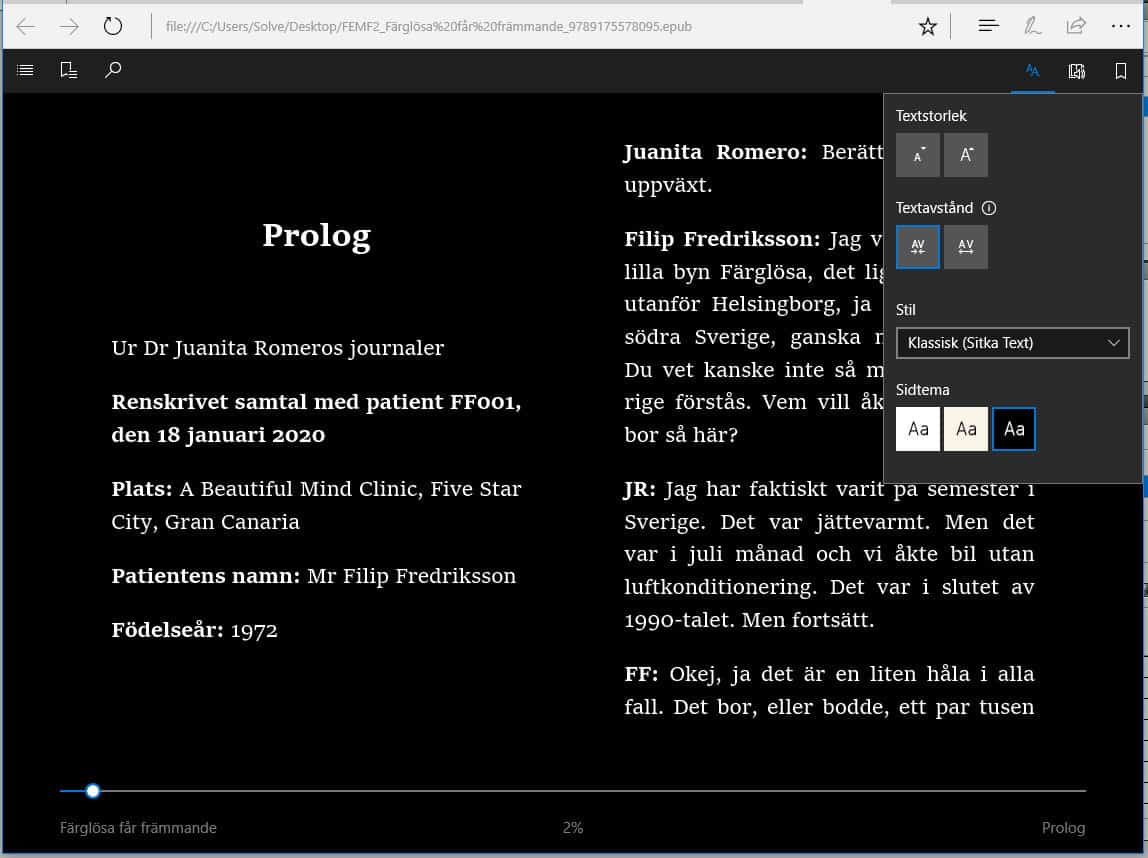The height and width of the screenshot is (858, 1148).
Task: Reload the page with refresh icon
Action: pos(113,27)
